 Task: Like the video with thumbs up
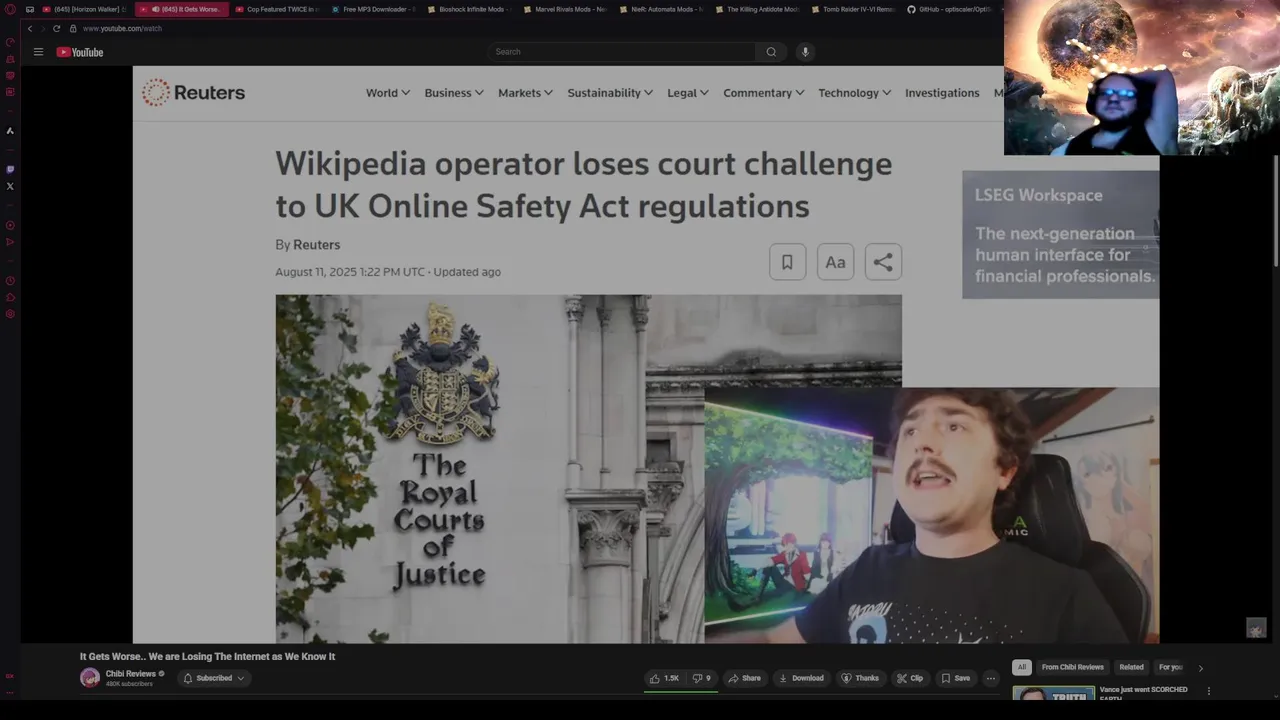click(664, 678)
